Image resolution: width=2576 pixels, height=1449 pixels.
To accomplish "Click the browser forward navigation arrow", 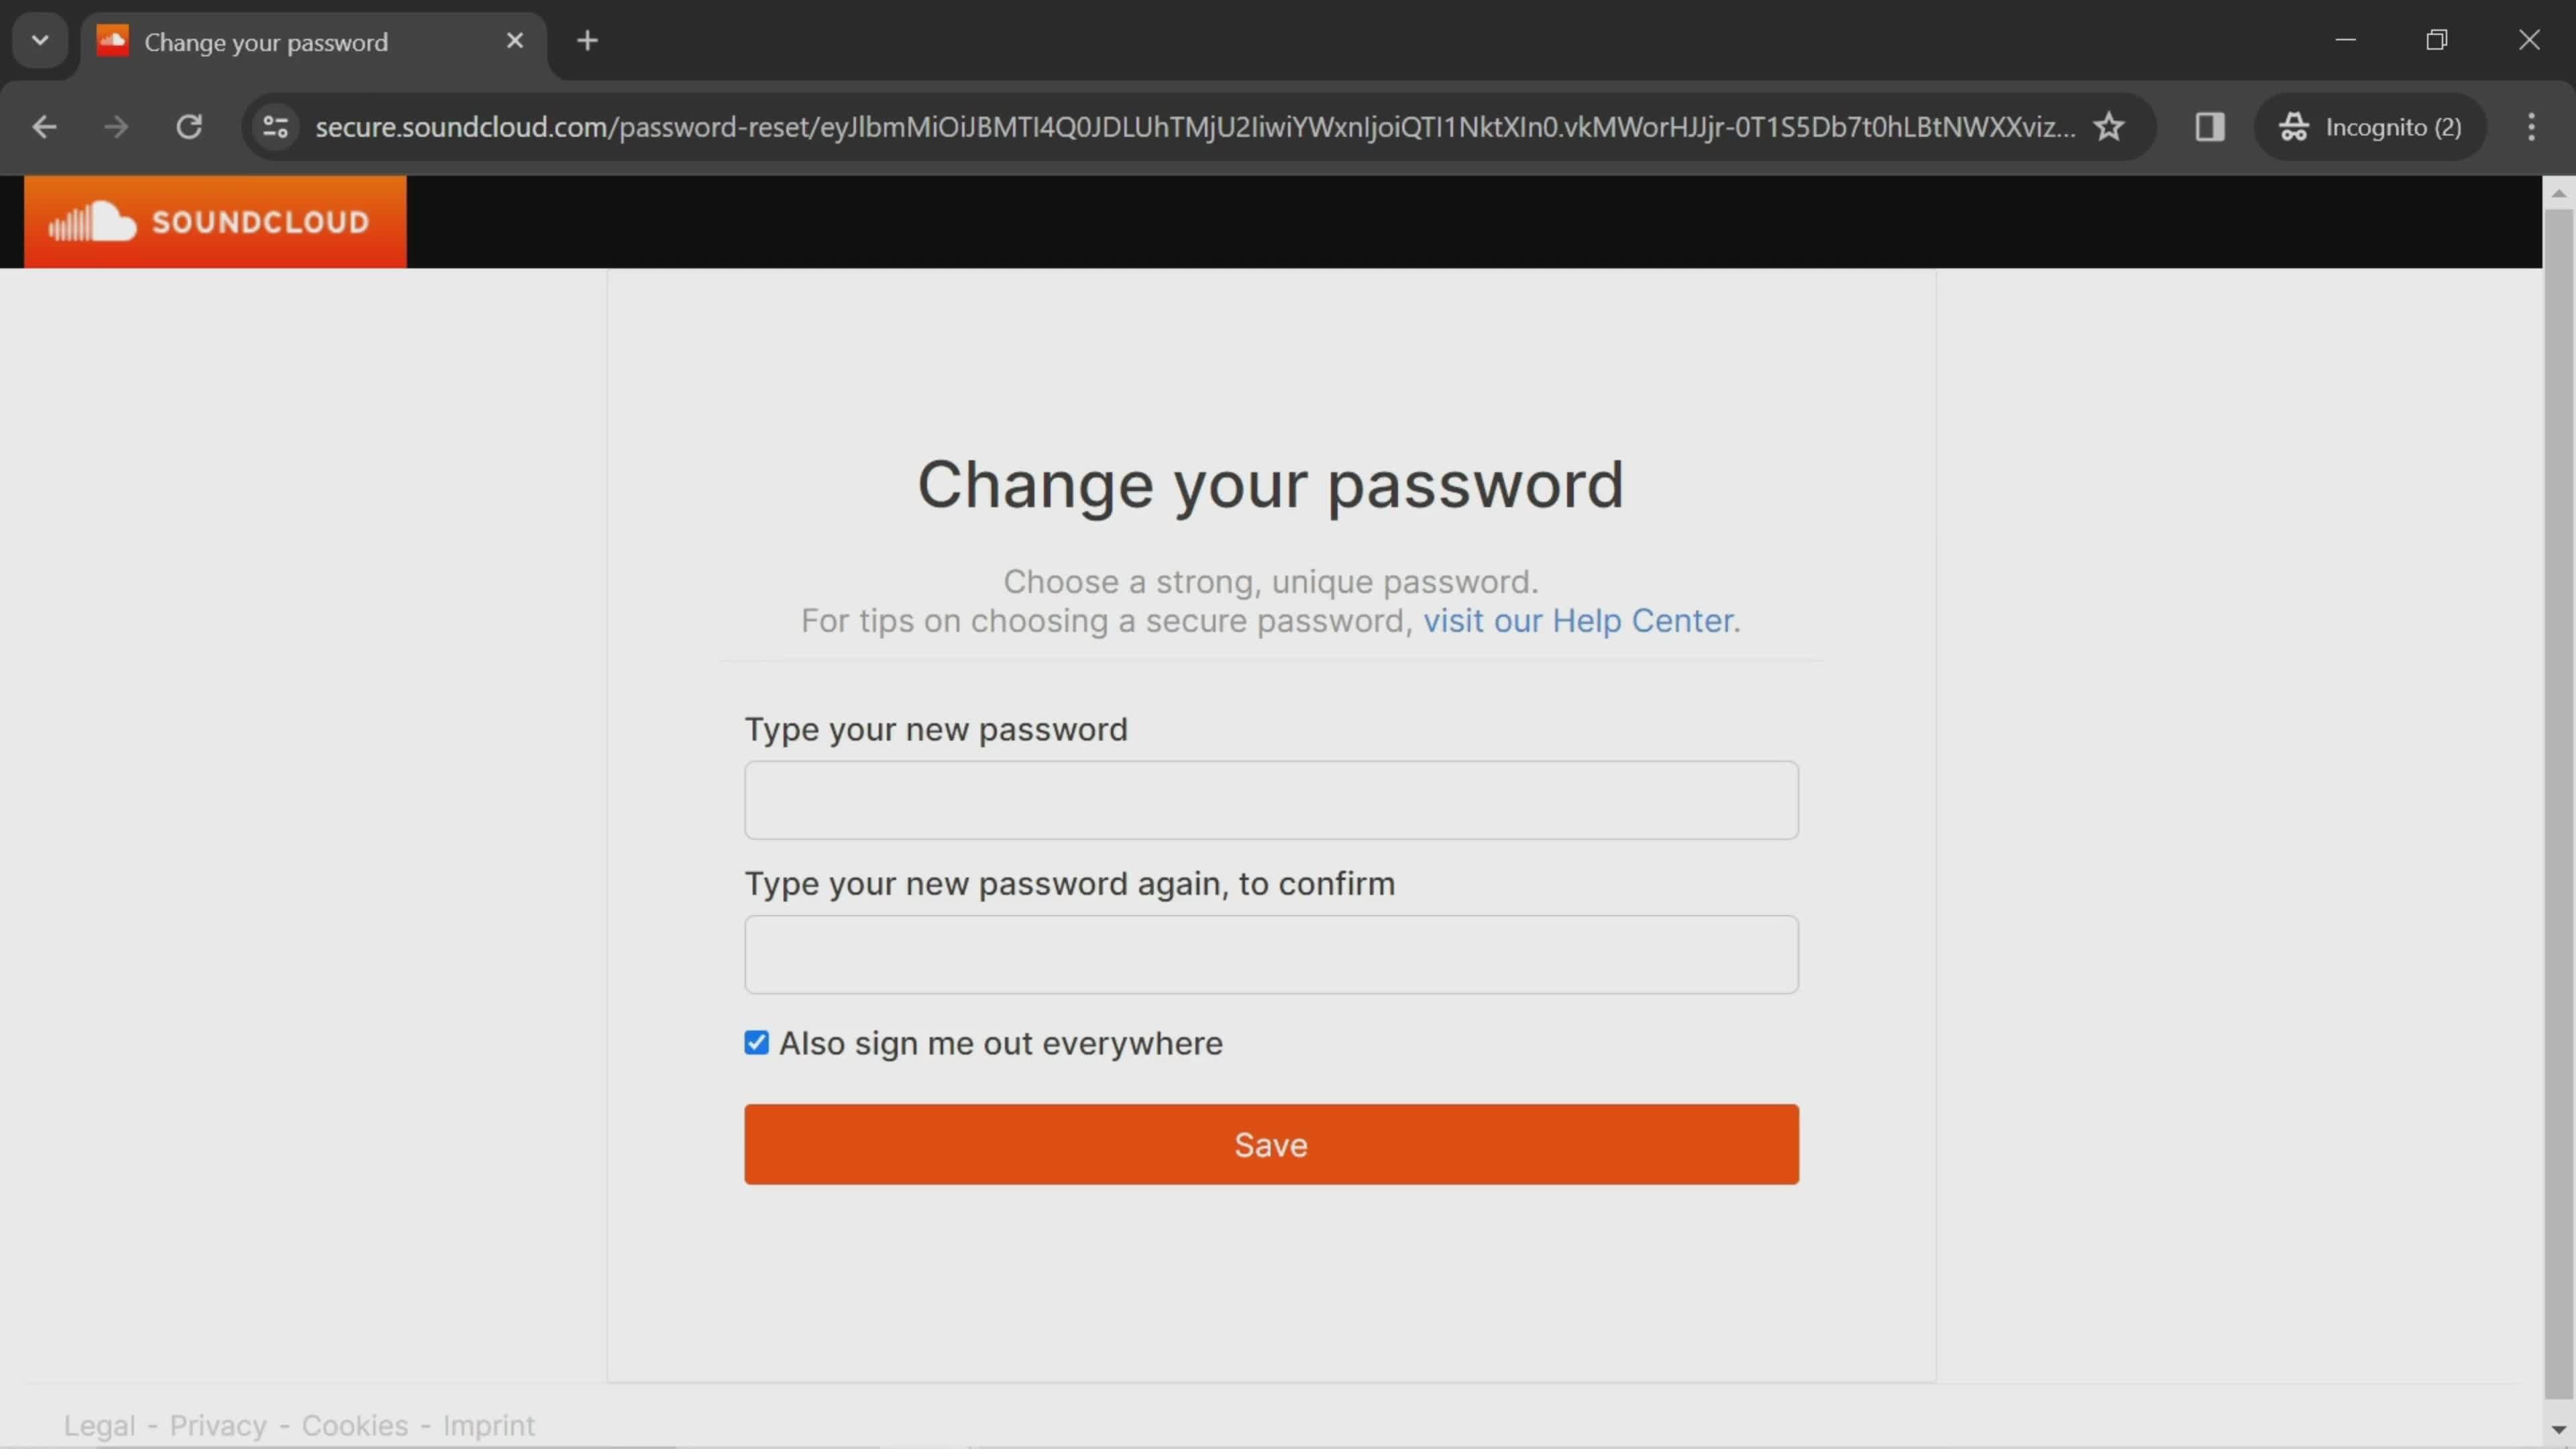I will pyautogui.click(x=113, y=125).
